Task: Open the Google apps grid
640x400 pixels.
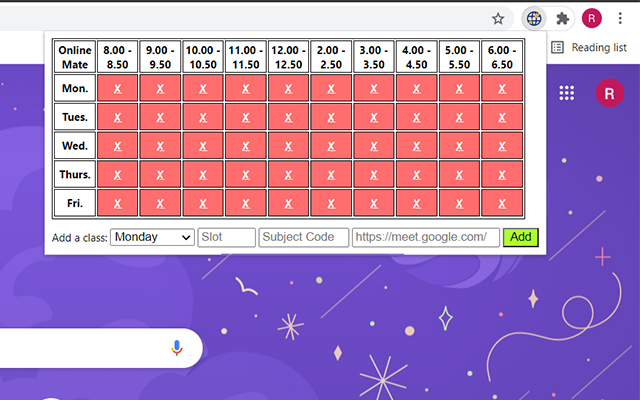Action: [567, 93]
